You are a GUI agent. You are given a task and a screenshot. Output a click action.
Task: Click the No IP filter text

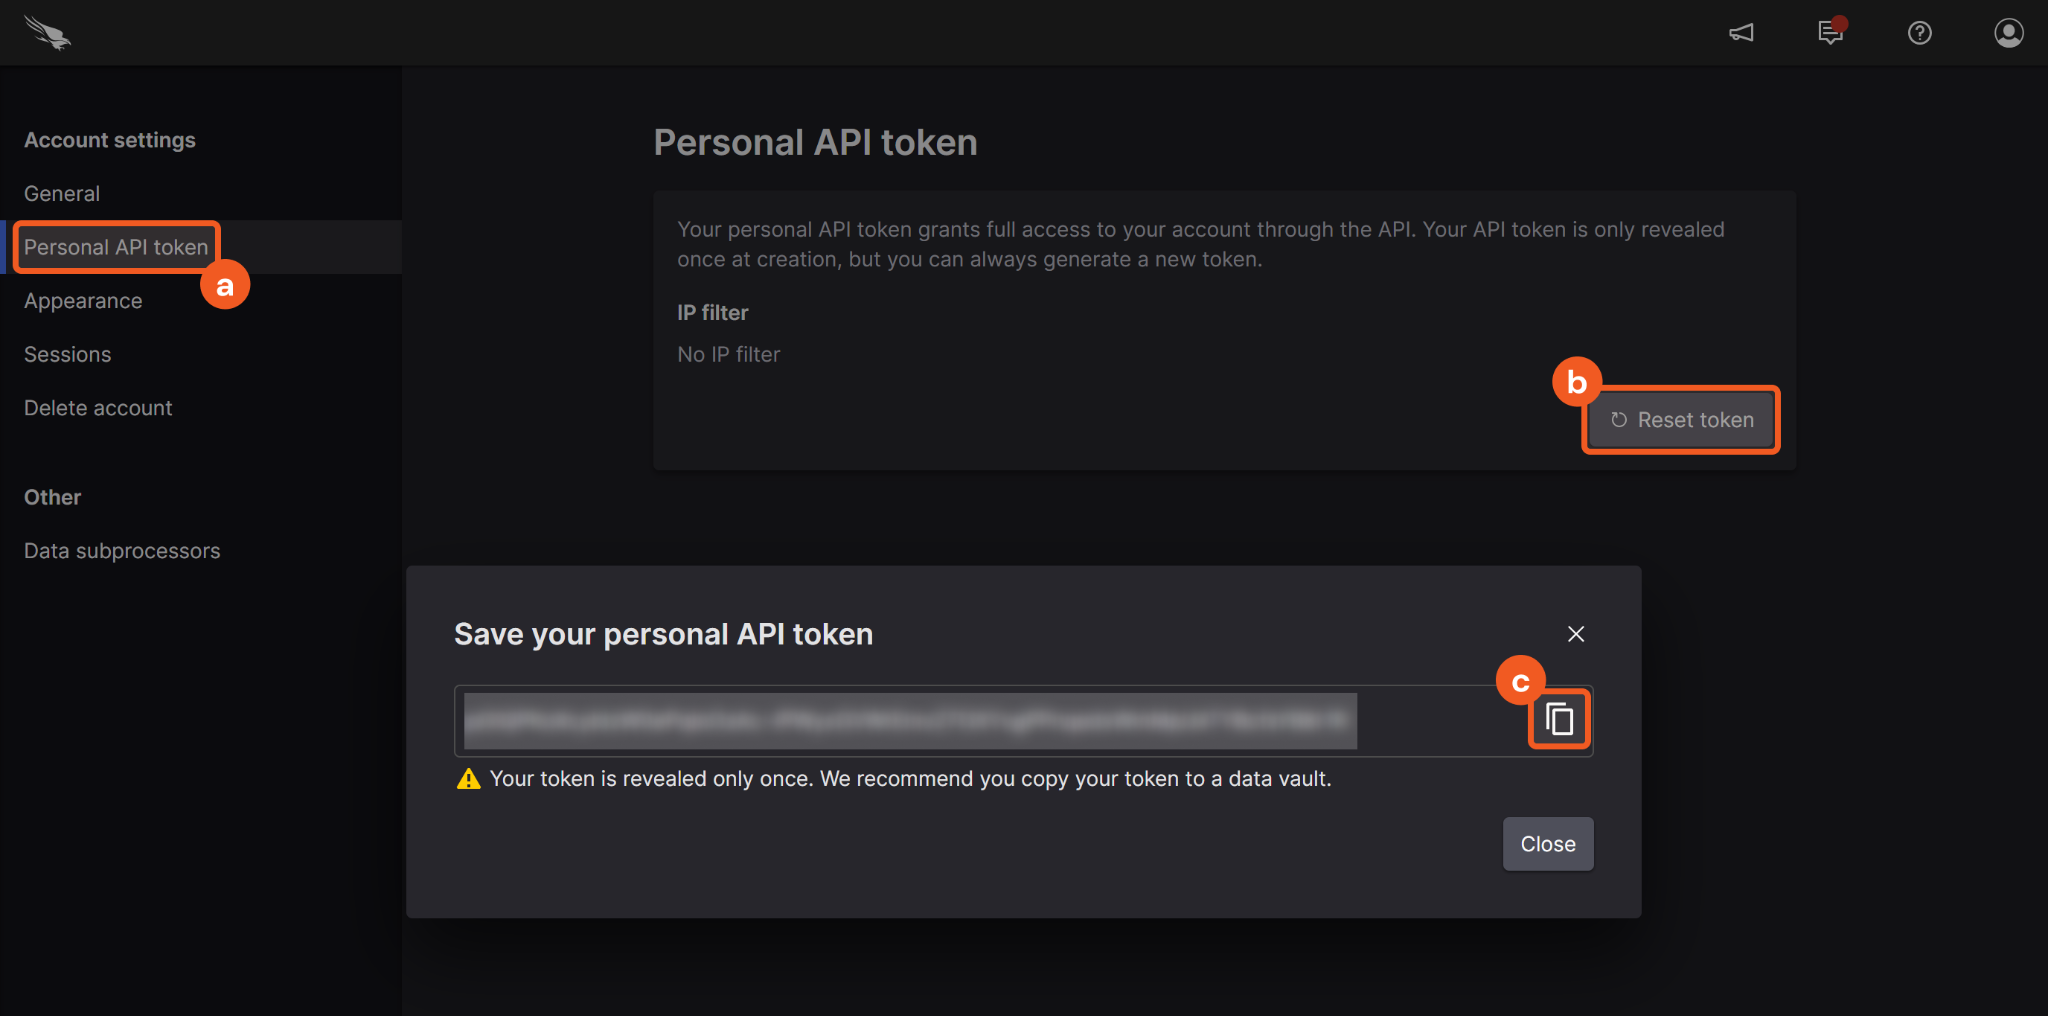click(x=728, y=355)
